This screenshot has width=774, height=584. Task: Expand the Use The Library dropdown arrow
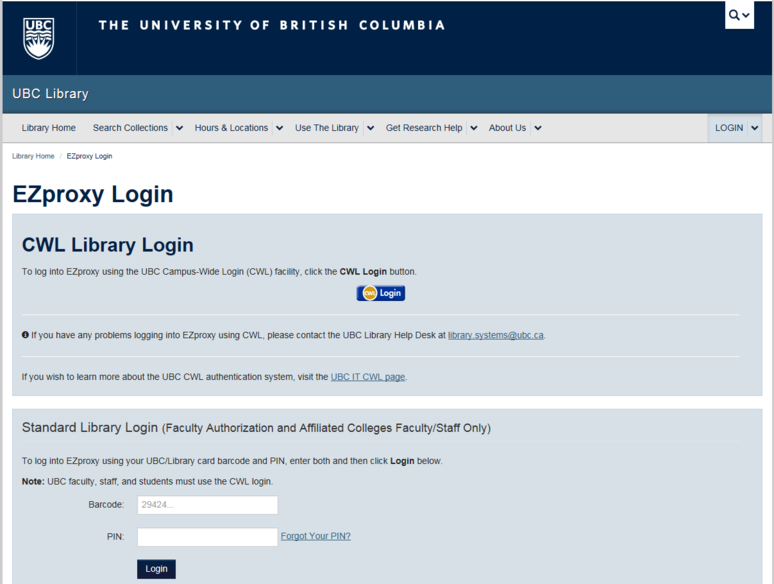pyautogui.click(x=370, y=128)
